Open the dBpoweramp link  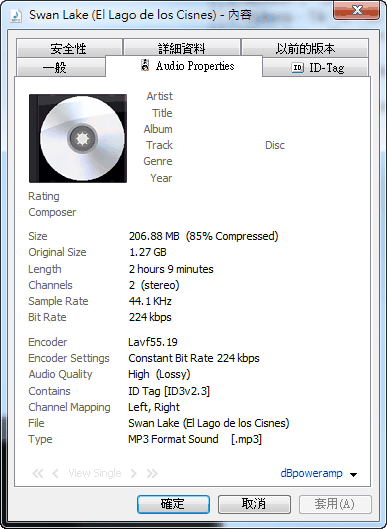pyautogui.click(x=311, y=473)
